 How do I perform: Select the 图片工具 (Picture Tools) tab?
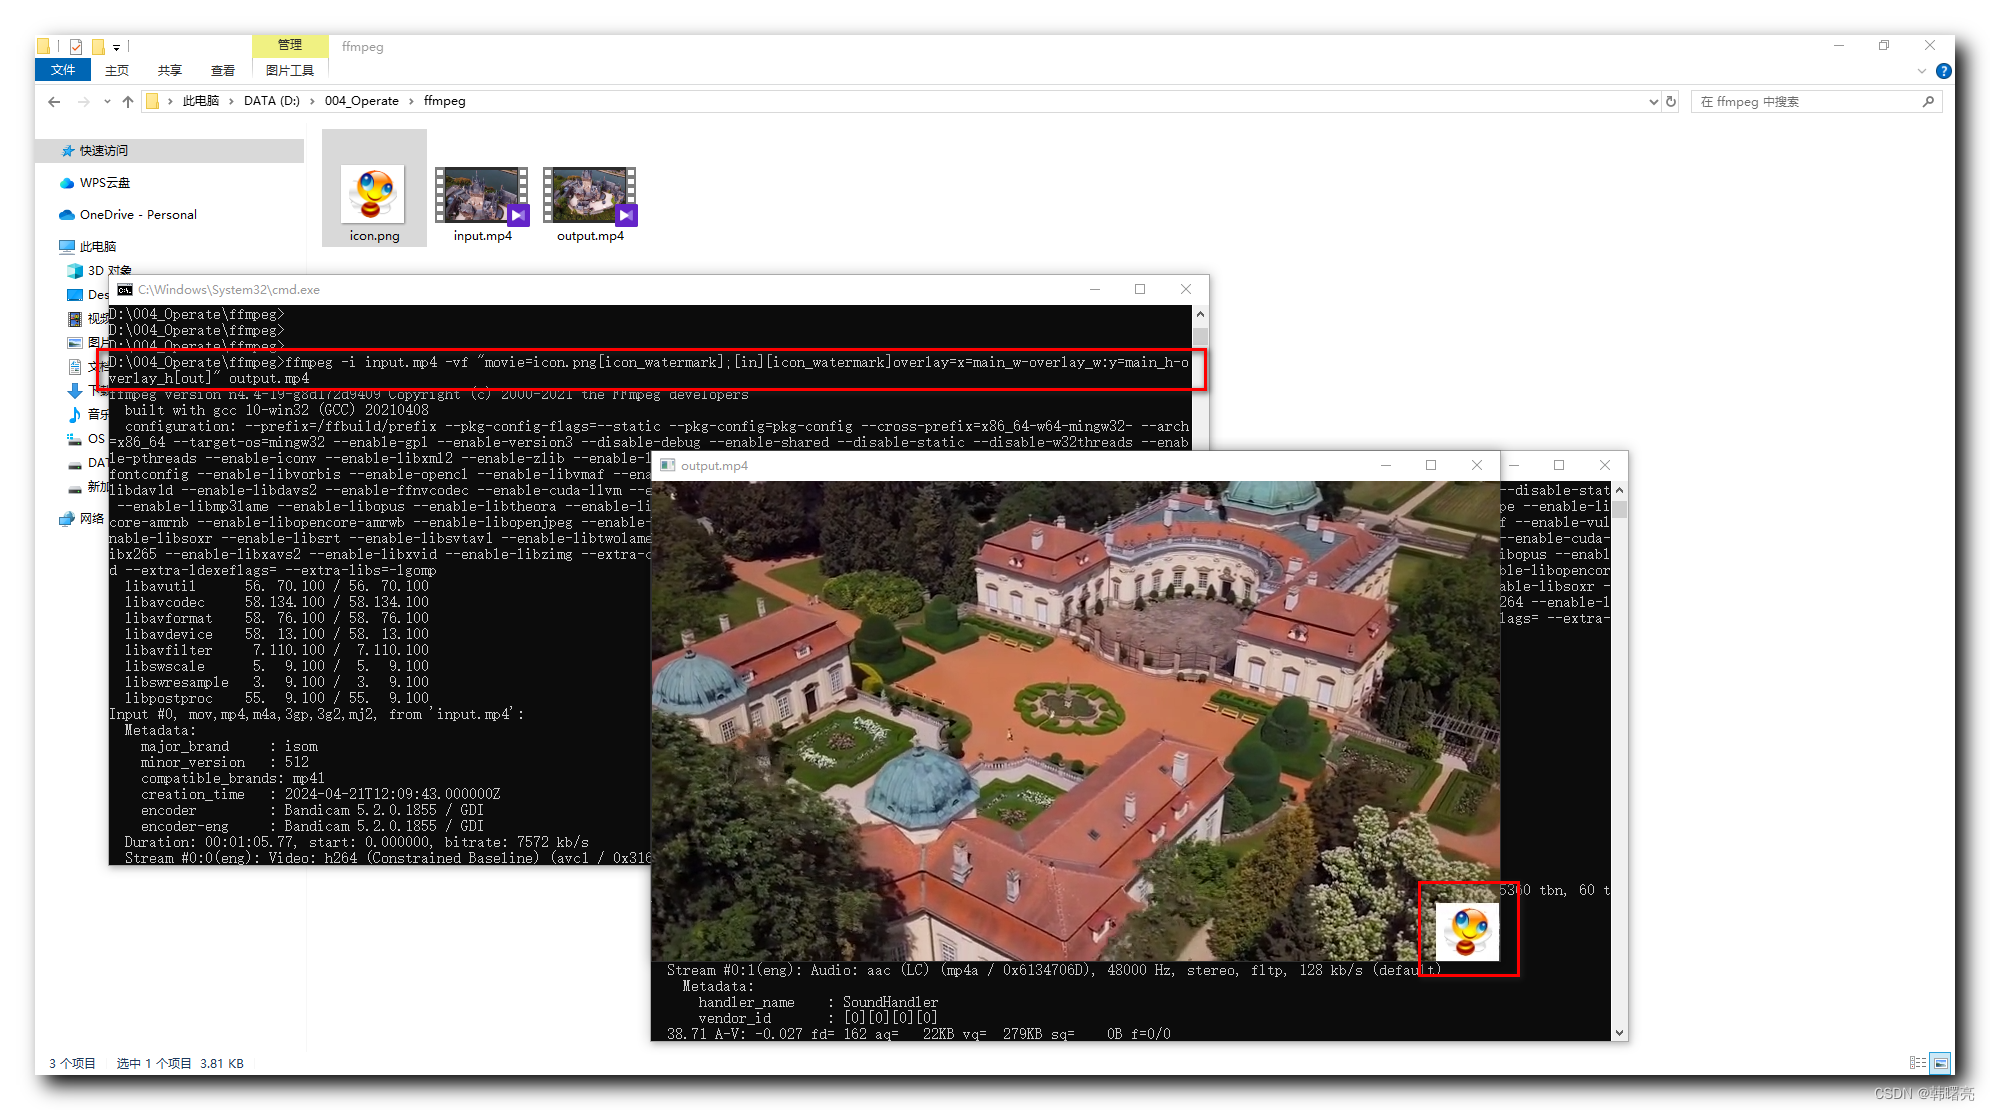coord(290,70)
